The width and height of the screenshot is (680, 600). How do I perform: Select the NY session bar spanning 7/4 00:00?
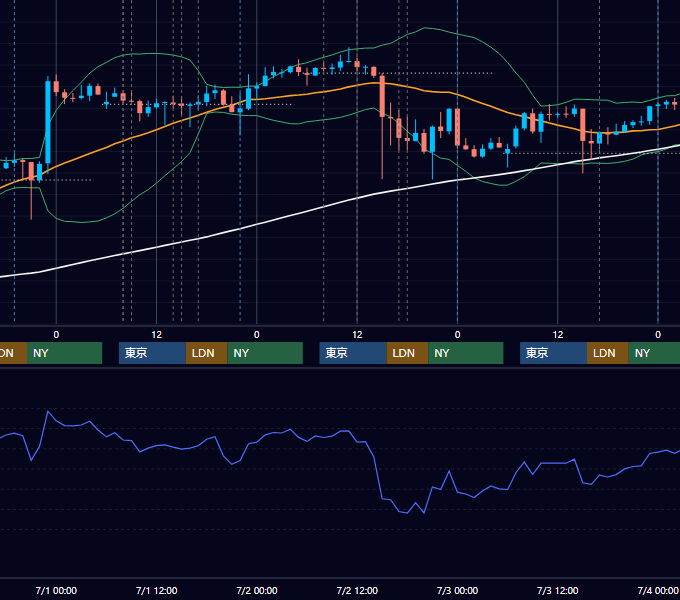[654, 353]
